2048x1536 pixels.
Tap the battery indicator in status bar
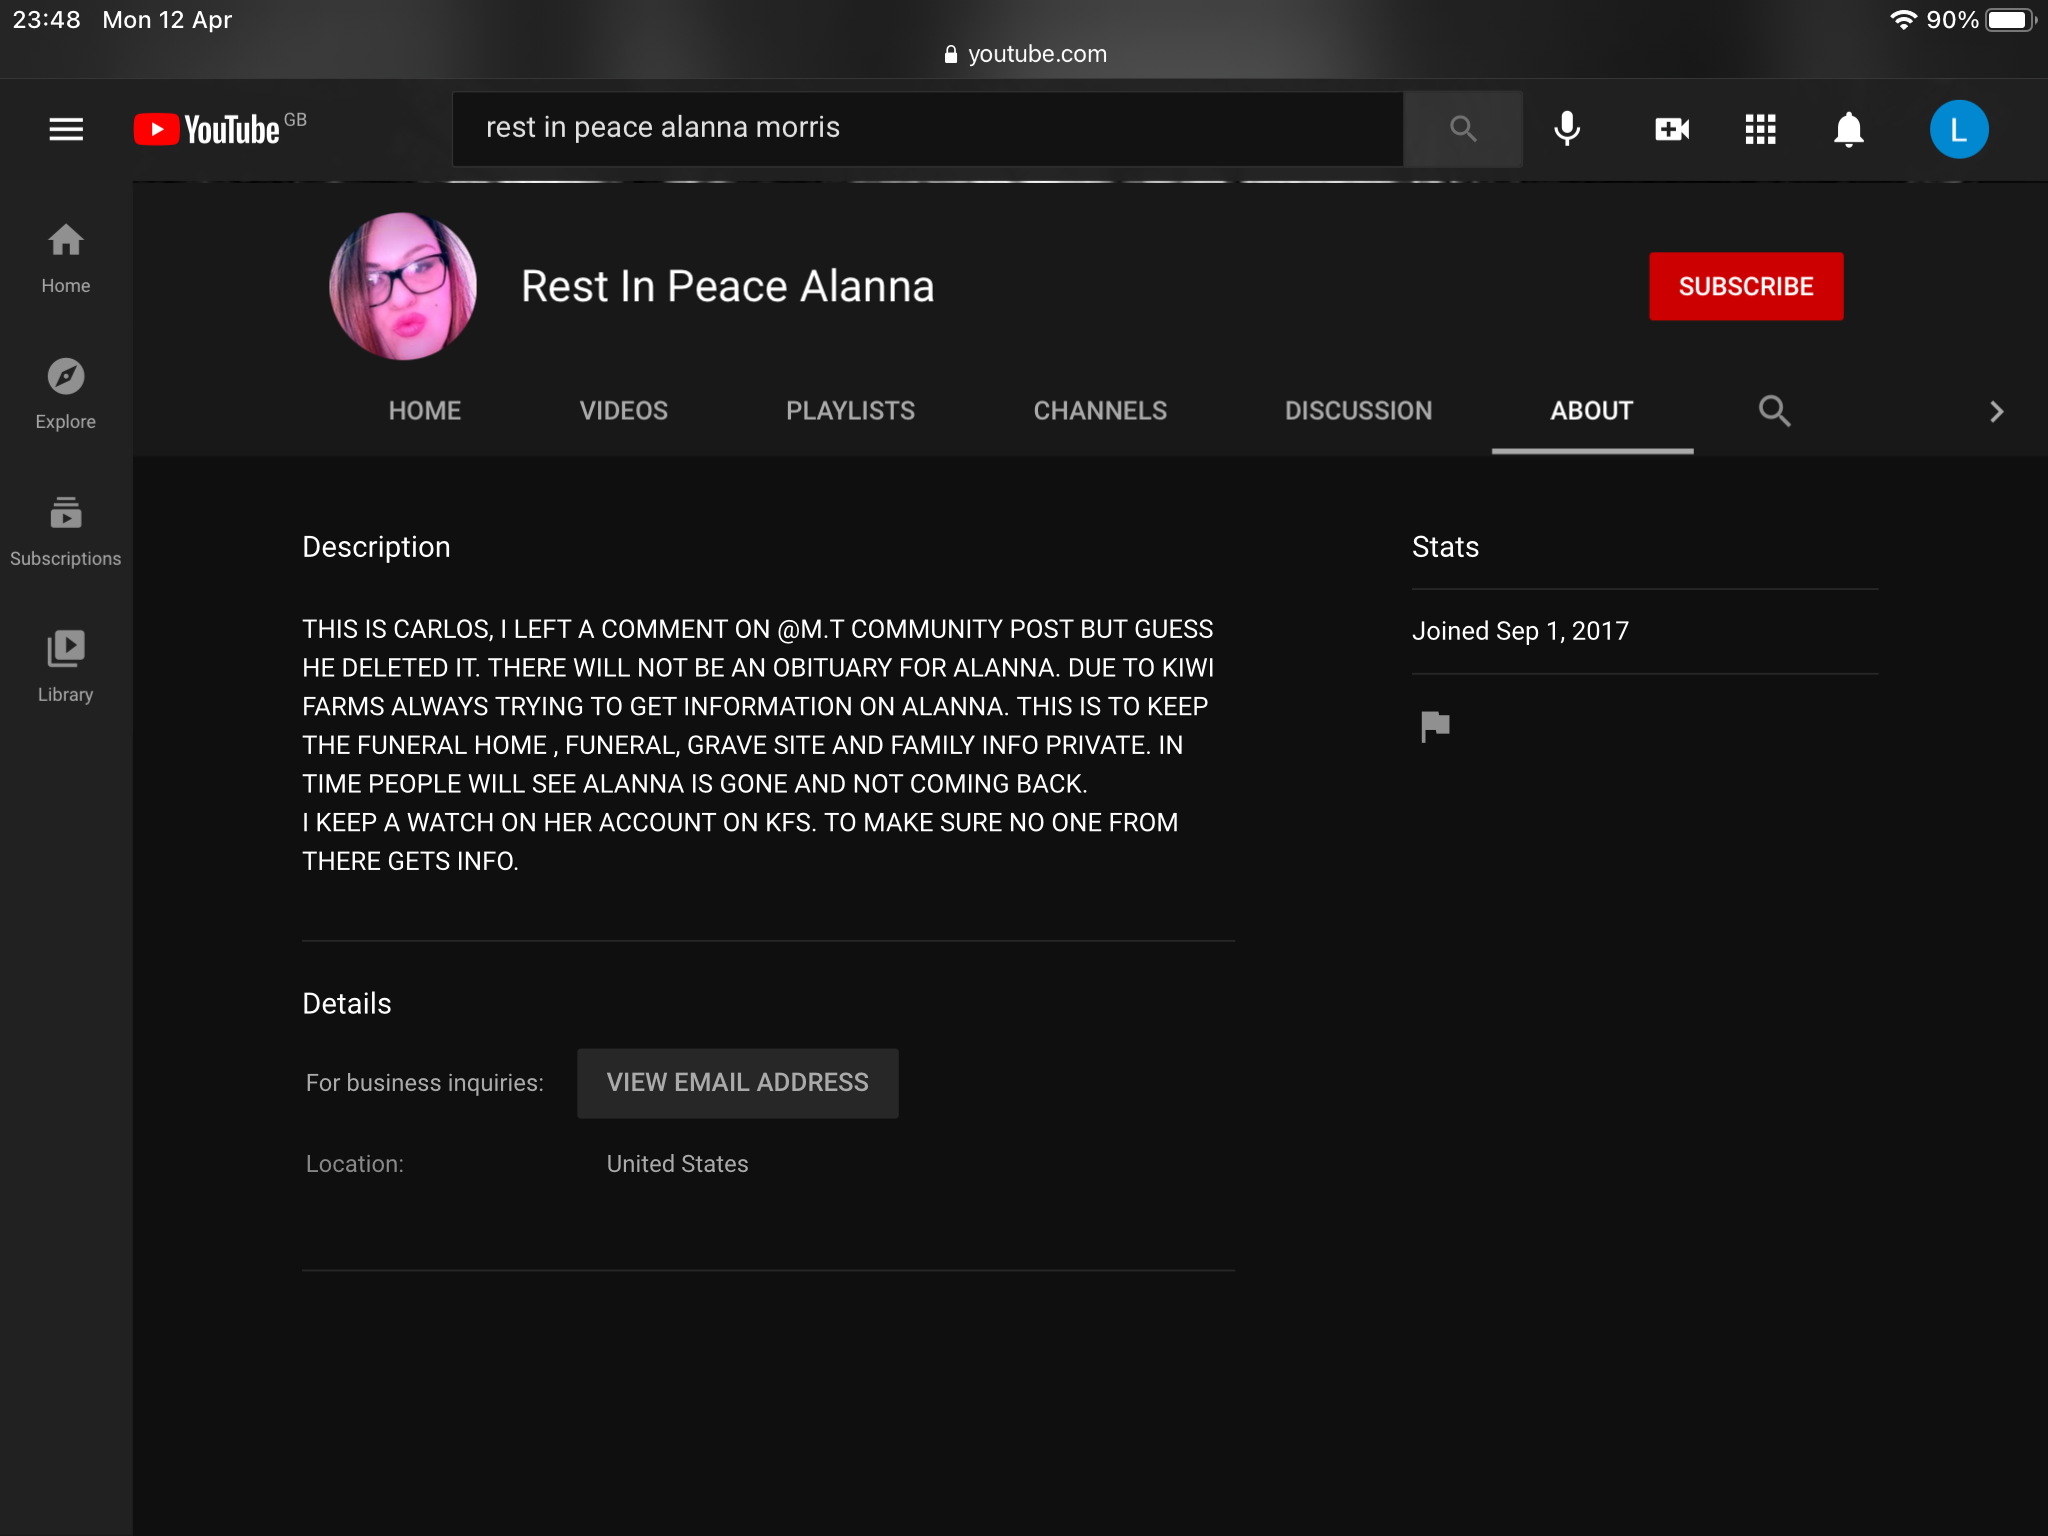2011,20
